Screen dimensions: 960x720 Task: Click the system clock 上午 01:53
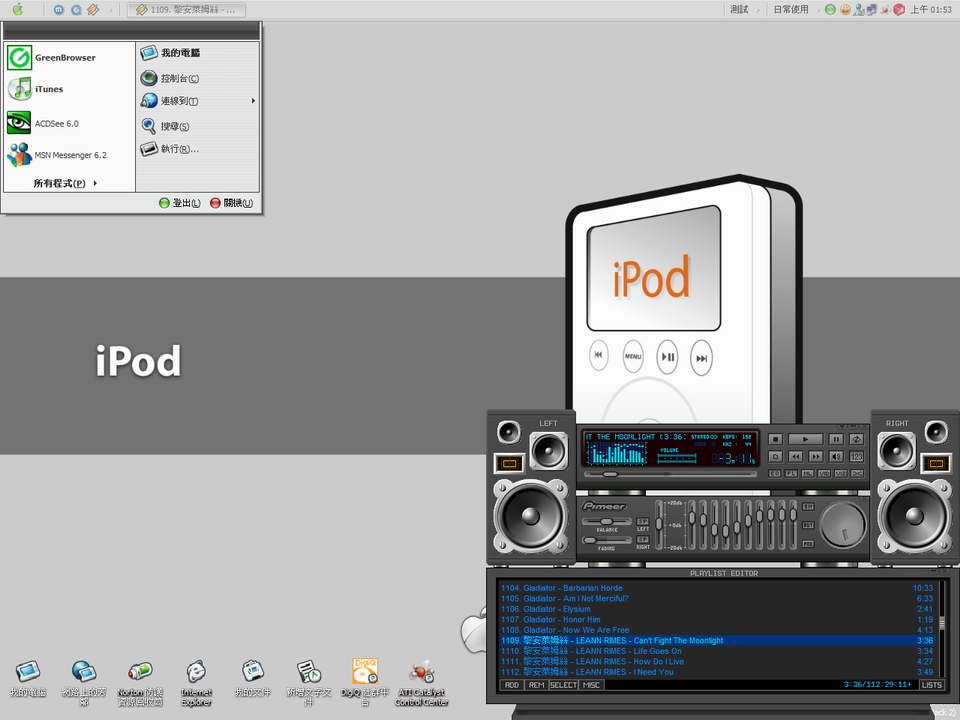pyautogui.click(x=931, y=9)
